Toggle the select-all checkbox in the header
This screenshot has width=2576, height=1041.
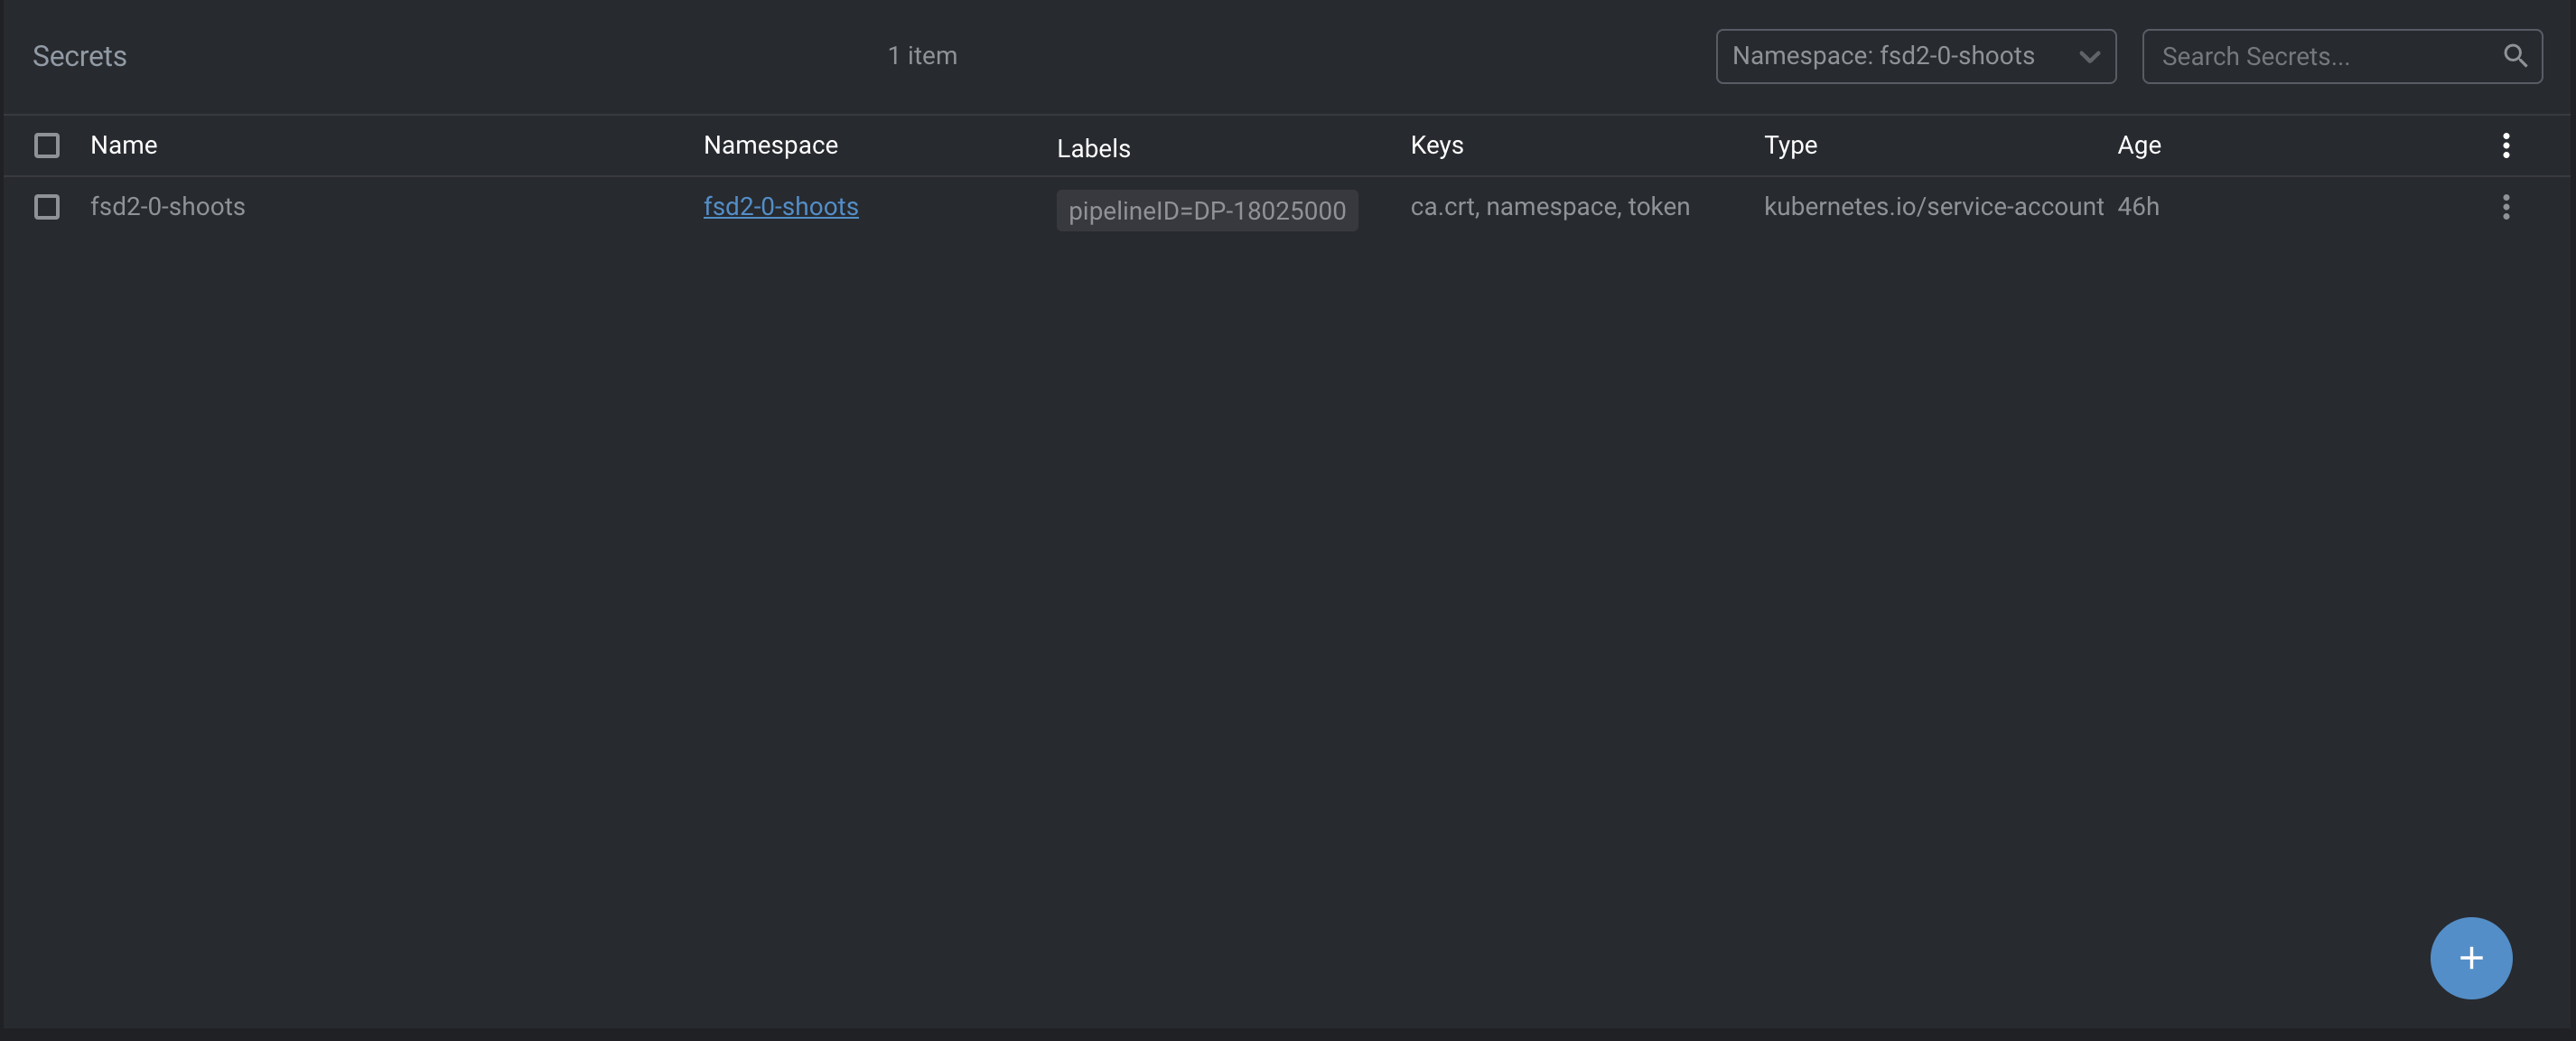[x=47, y=145]
